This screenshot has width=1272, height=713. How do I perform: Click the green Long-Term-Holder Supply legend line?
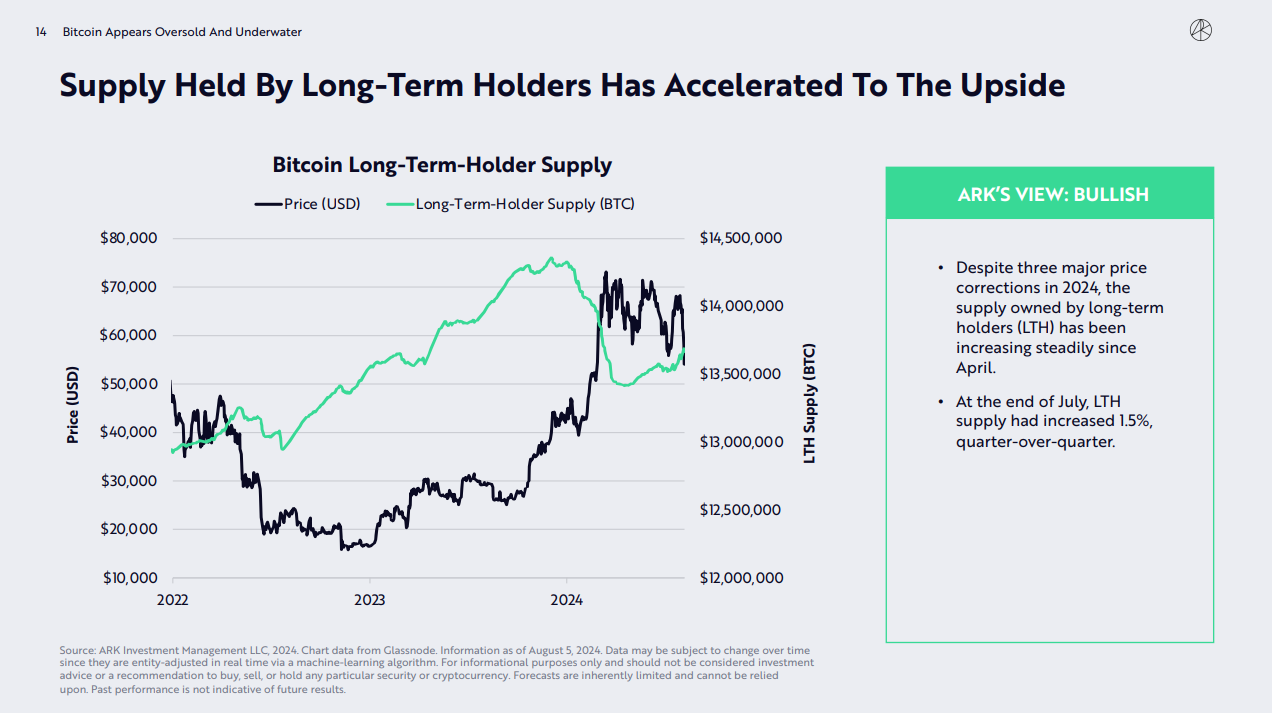(x=400, y=204)
